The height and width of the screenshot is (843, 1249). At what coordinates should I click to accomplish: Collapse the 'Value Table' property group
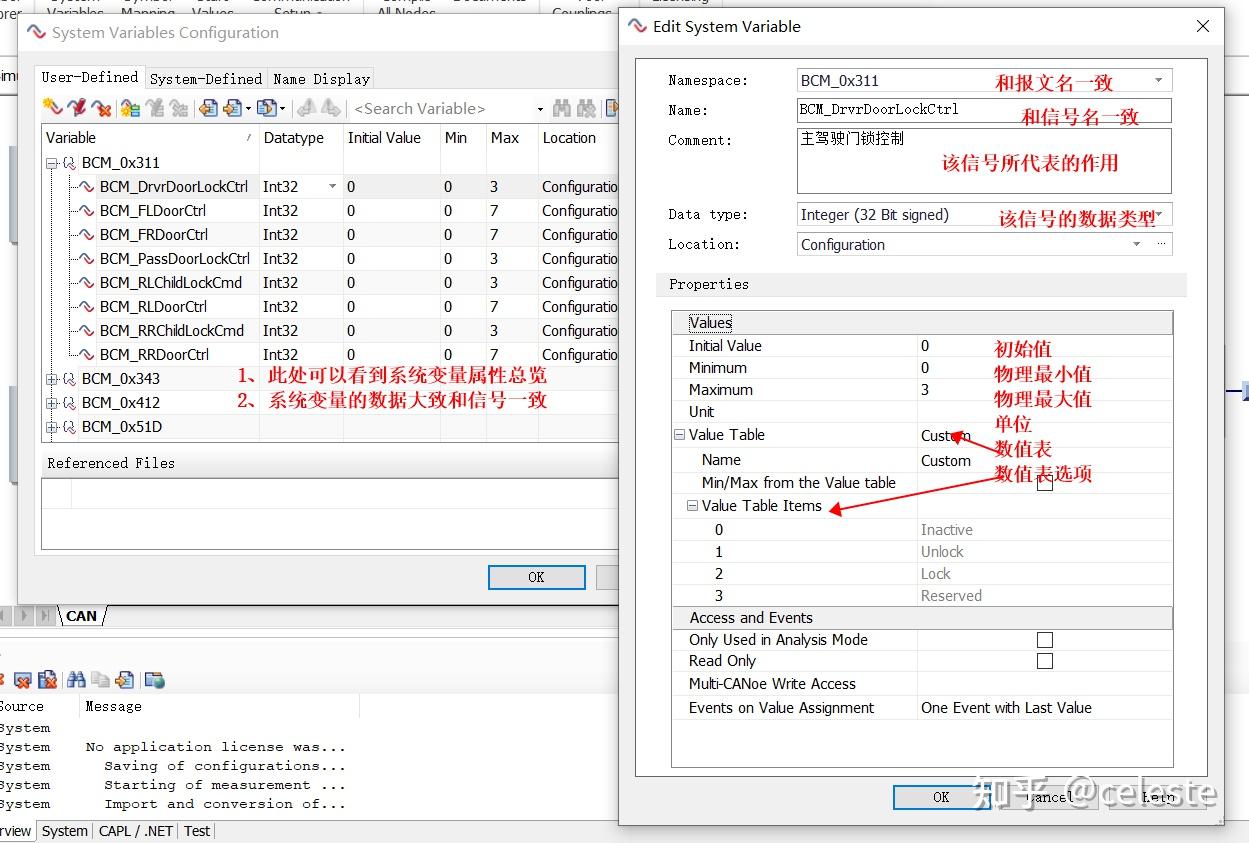680,435
